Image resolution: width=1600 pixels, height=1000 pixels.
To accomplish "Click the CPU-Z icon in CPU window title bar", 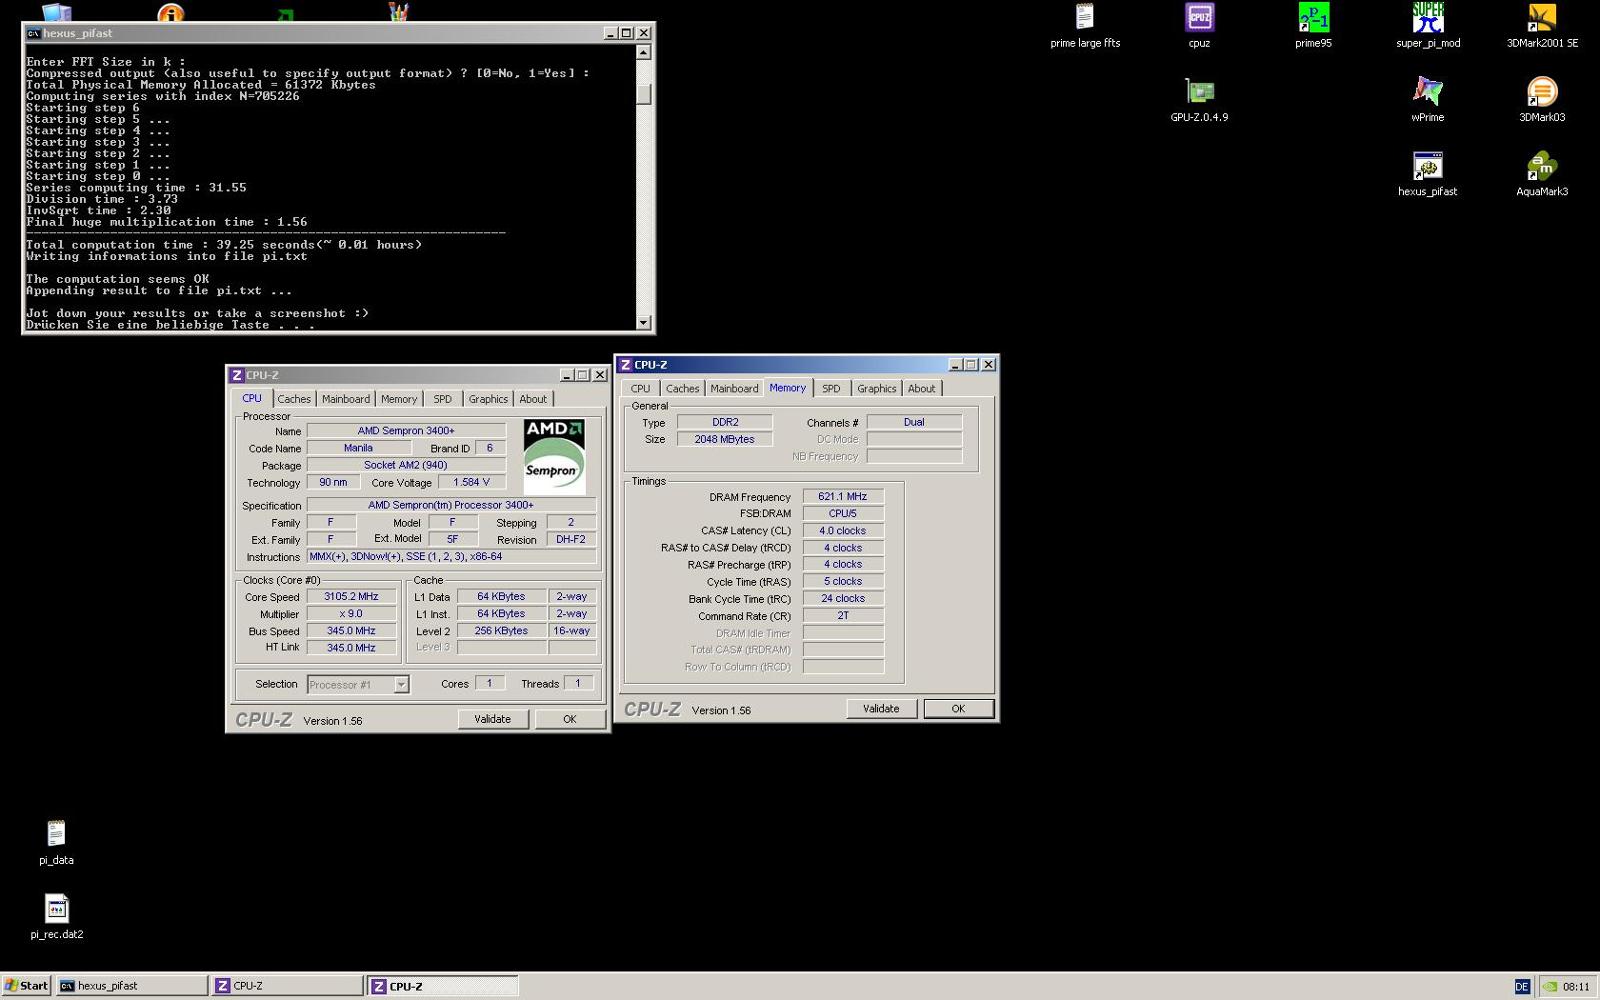I will click(x=237, y=375).
